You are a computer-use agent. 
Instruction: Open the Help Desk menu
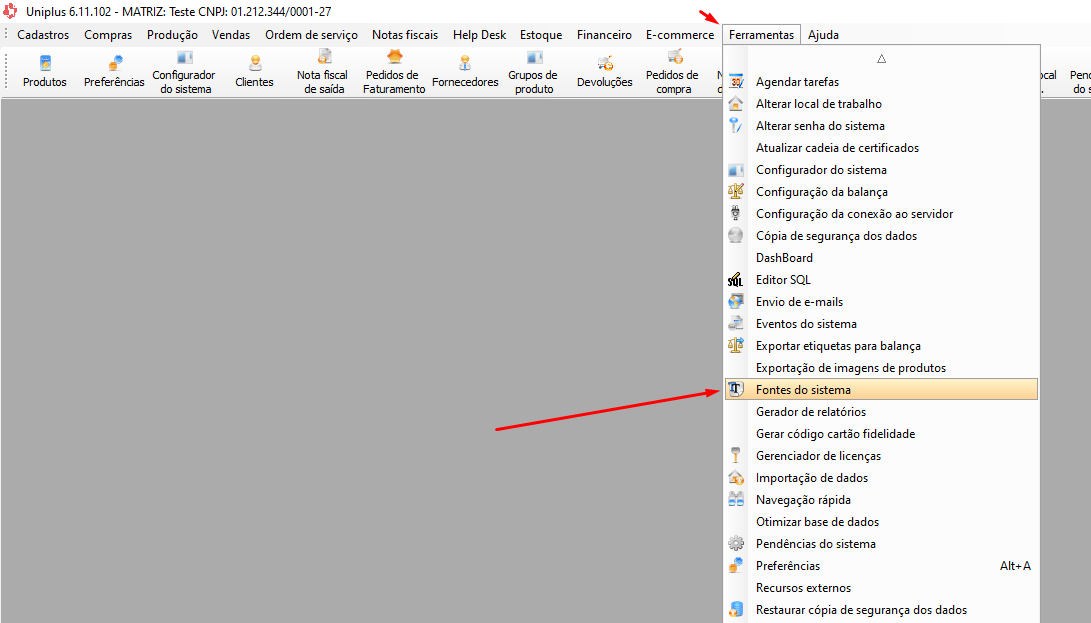point(479,35)
